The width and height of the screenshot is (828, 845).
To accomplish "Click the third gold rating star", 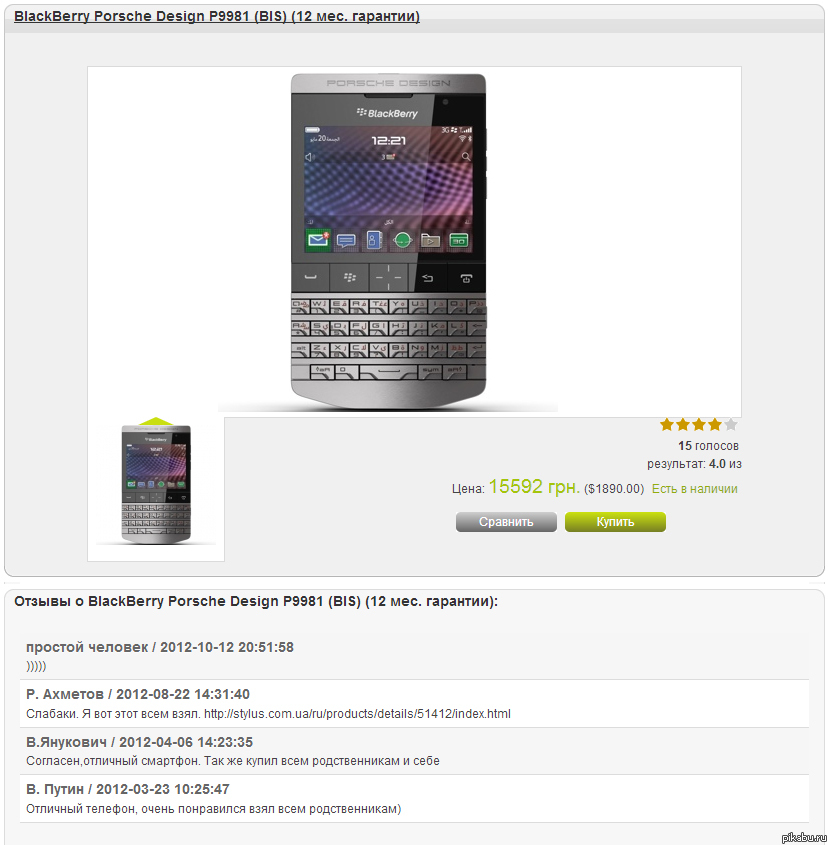I will pos(699,425).
